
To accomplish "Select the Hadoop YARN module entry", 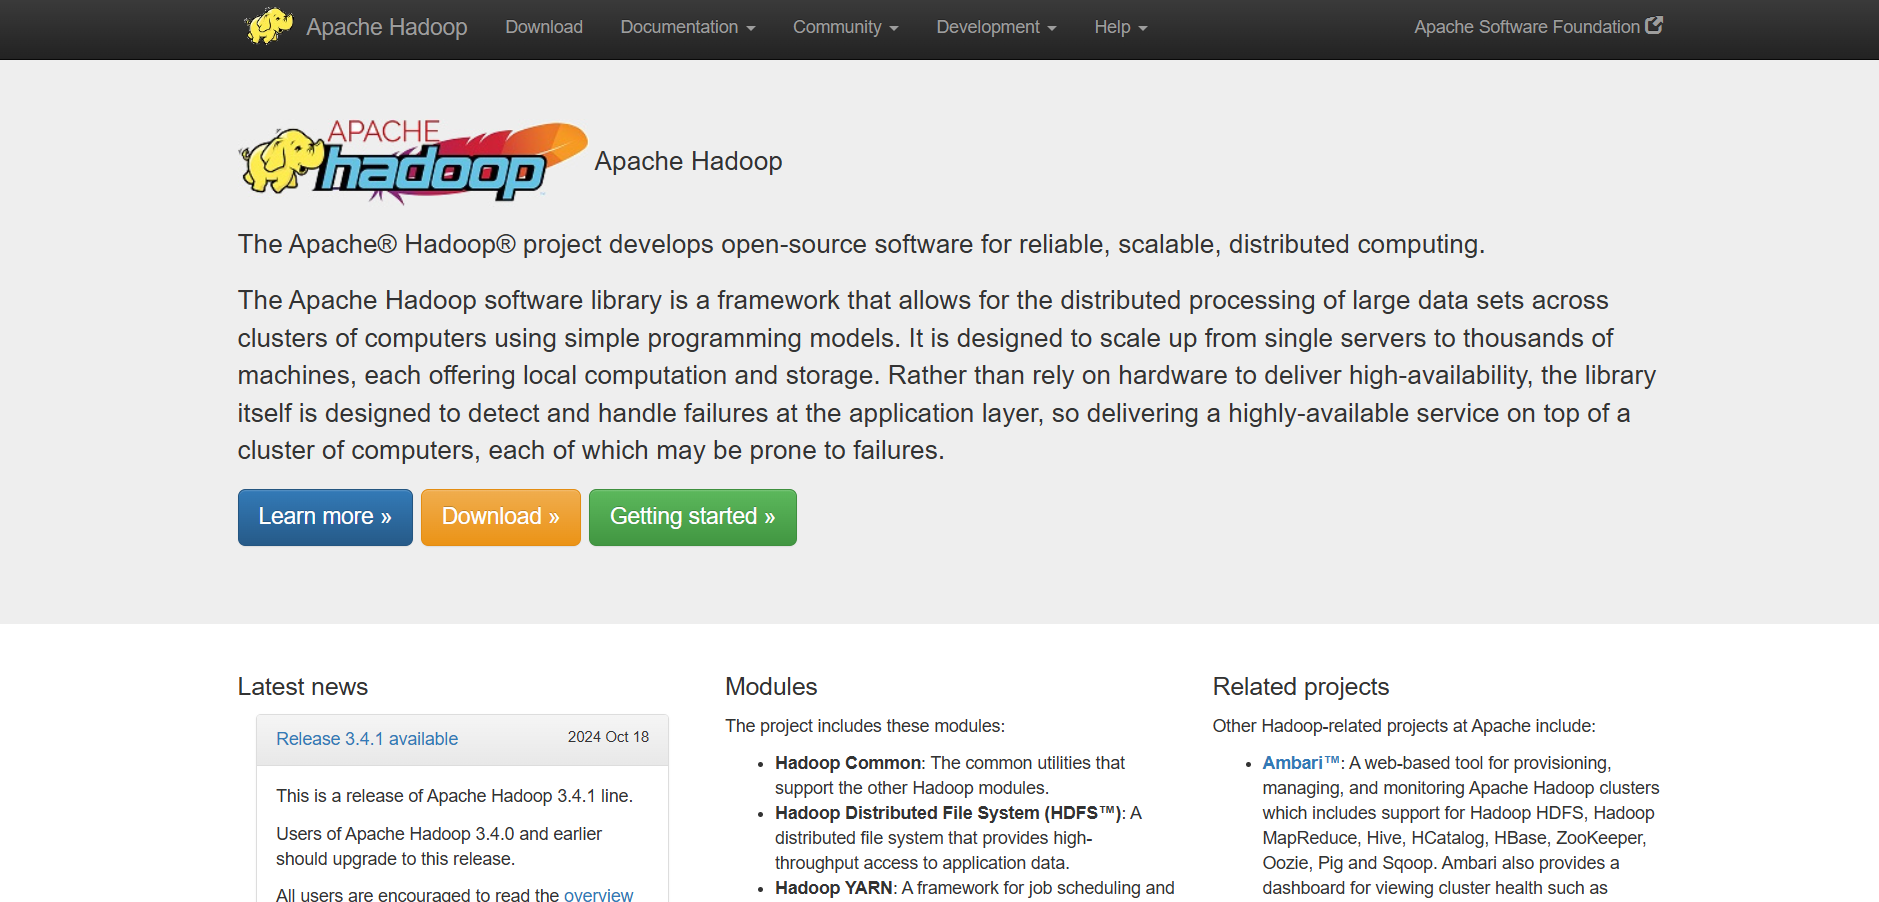I will (975, 888).
